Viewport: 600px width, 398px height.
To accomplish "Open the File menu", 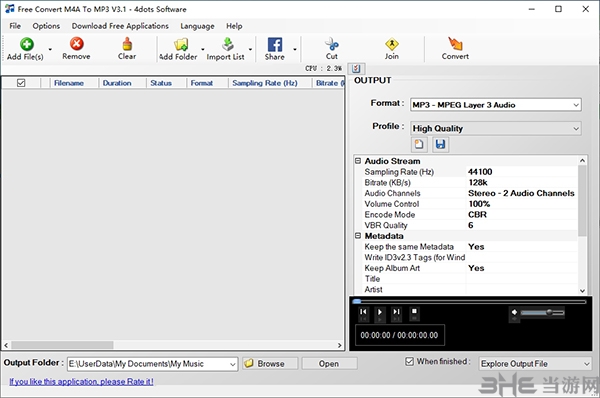I will tap(15, 26).
